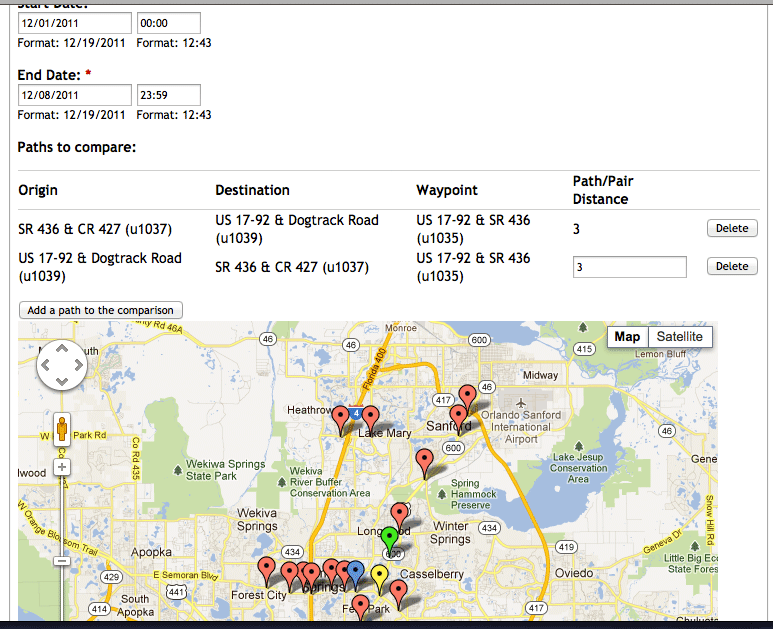Click the end date field 12/08/2011
773x629 pixels.
[x=75, y=95]
